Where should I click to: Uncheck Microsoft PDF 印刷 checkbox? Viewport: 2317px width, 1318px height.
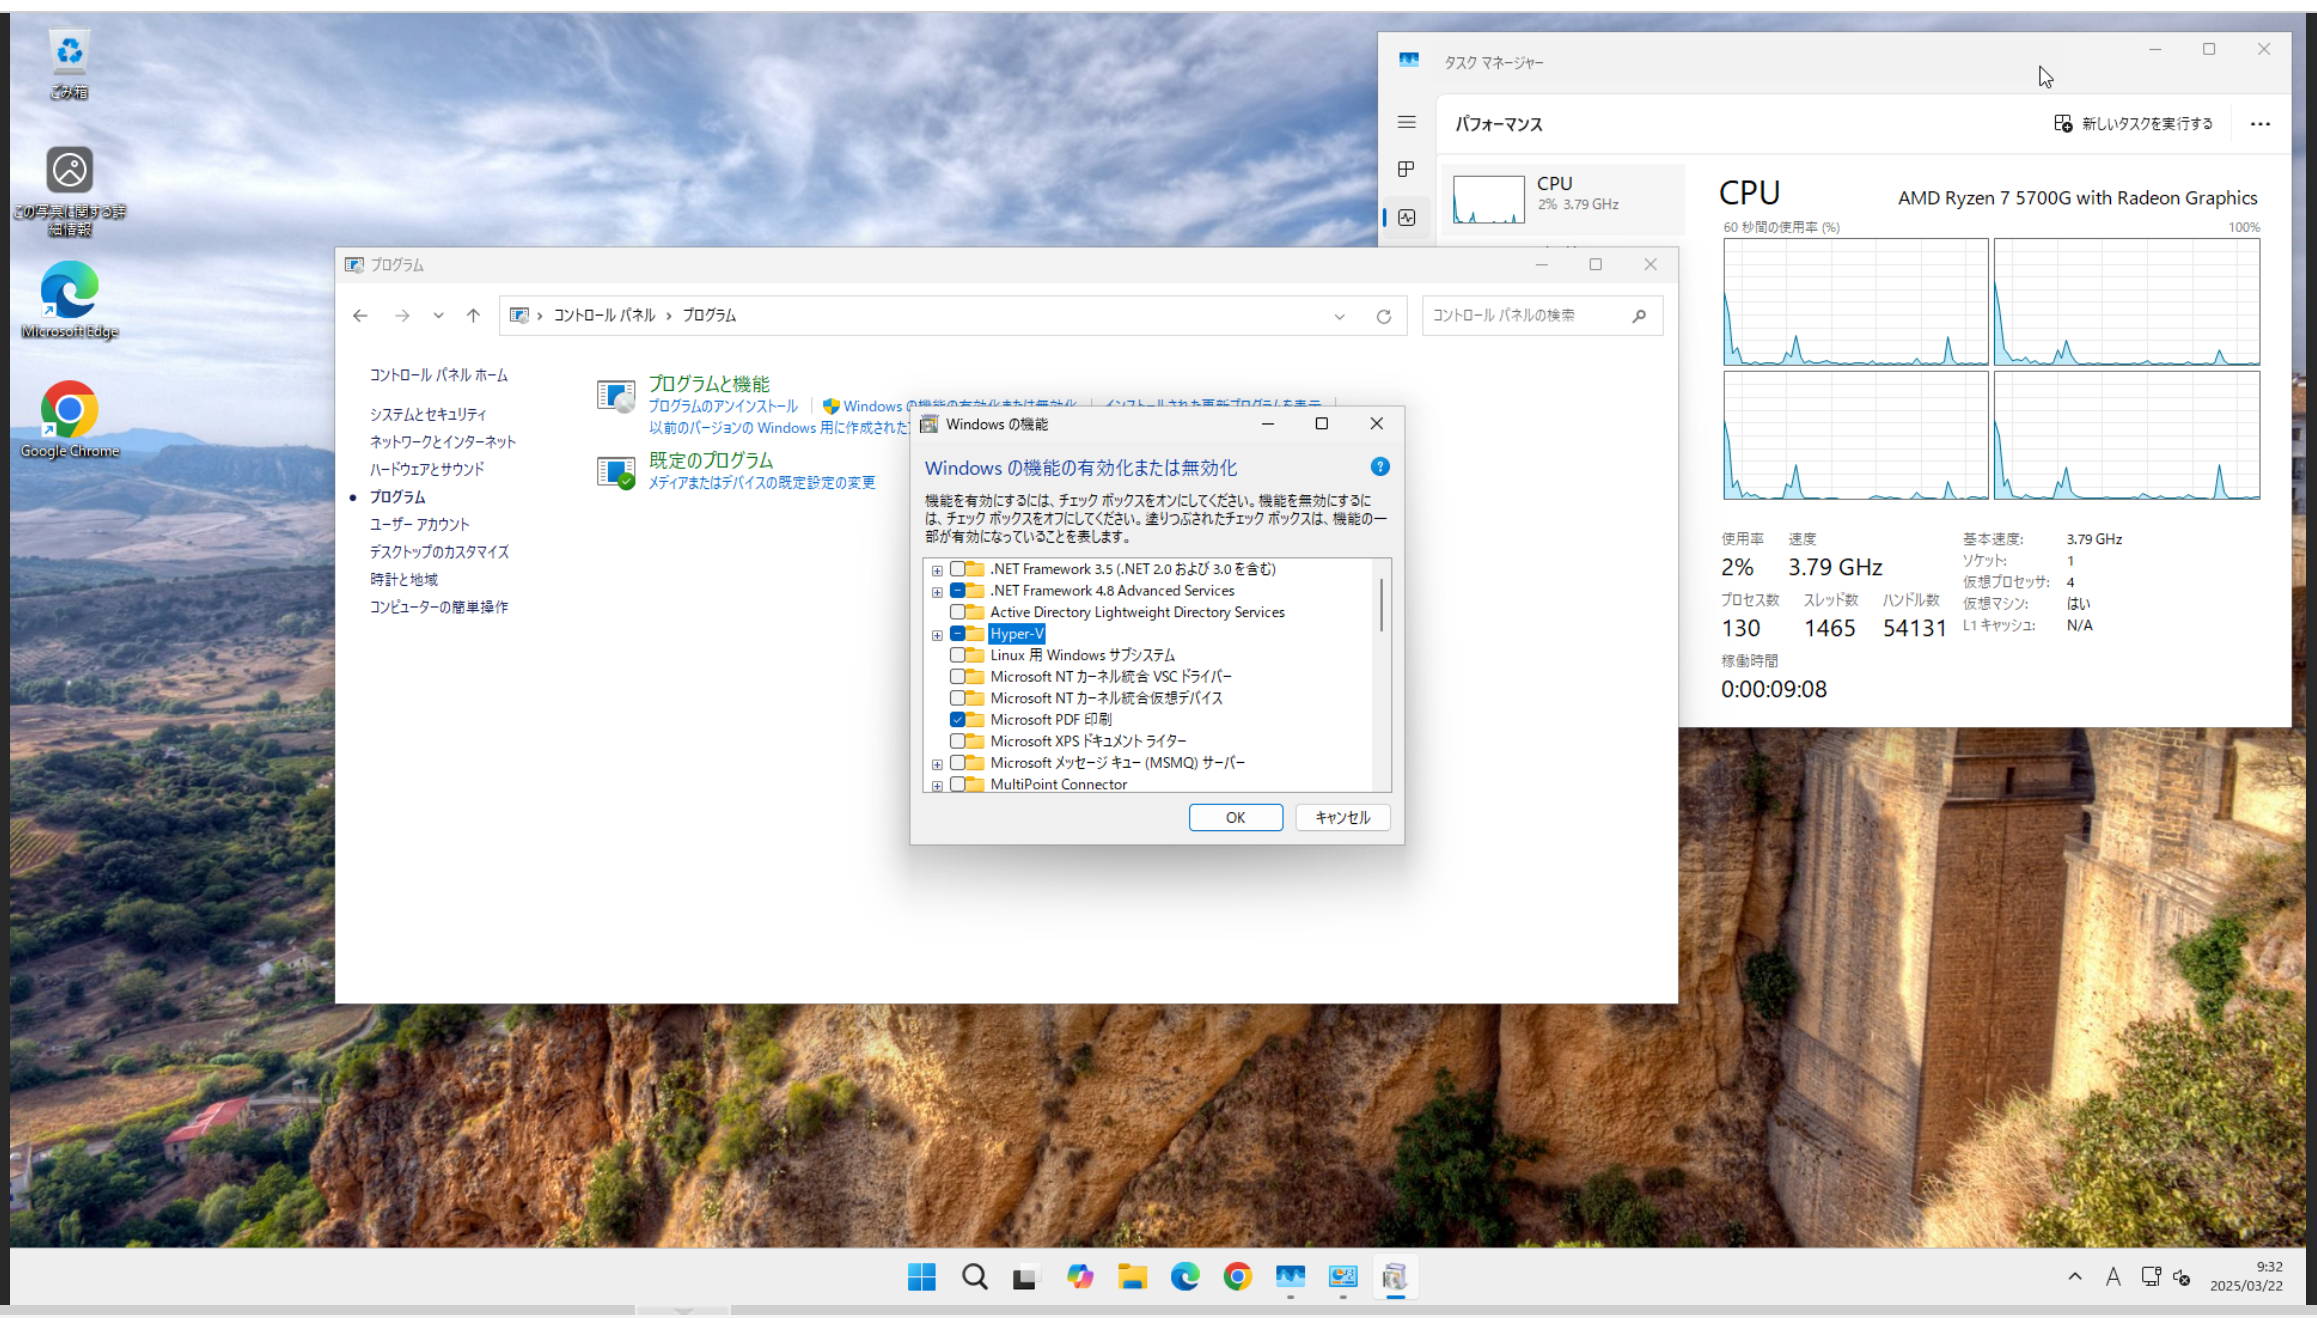(x=957, y=720)
